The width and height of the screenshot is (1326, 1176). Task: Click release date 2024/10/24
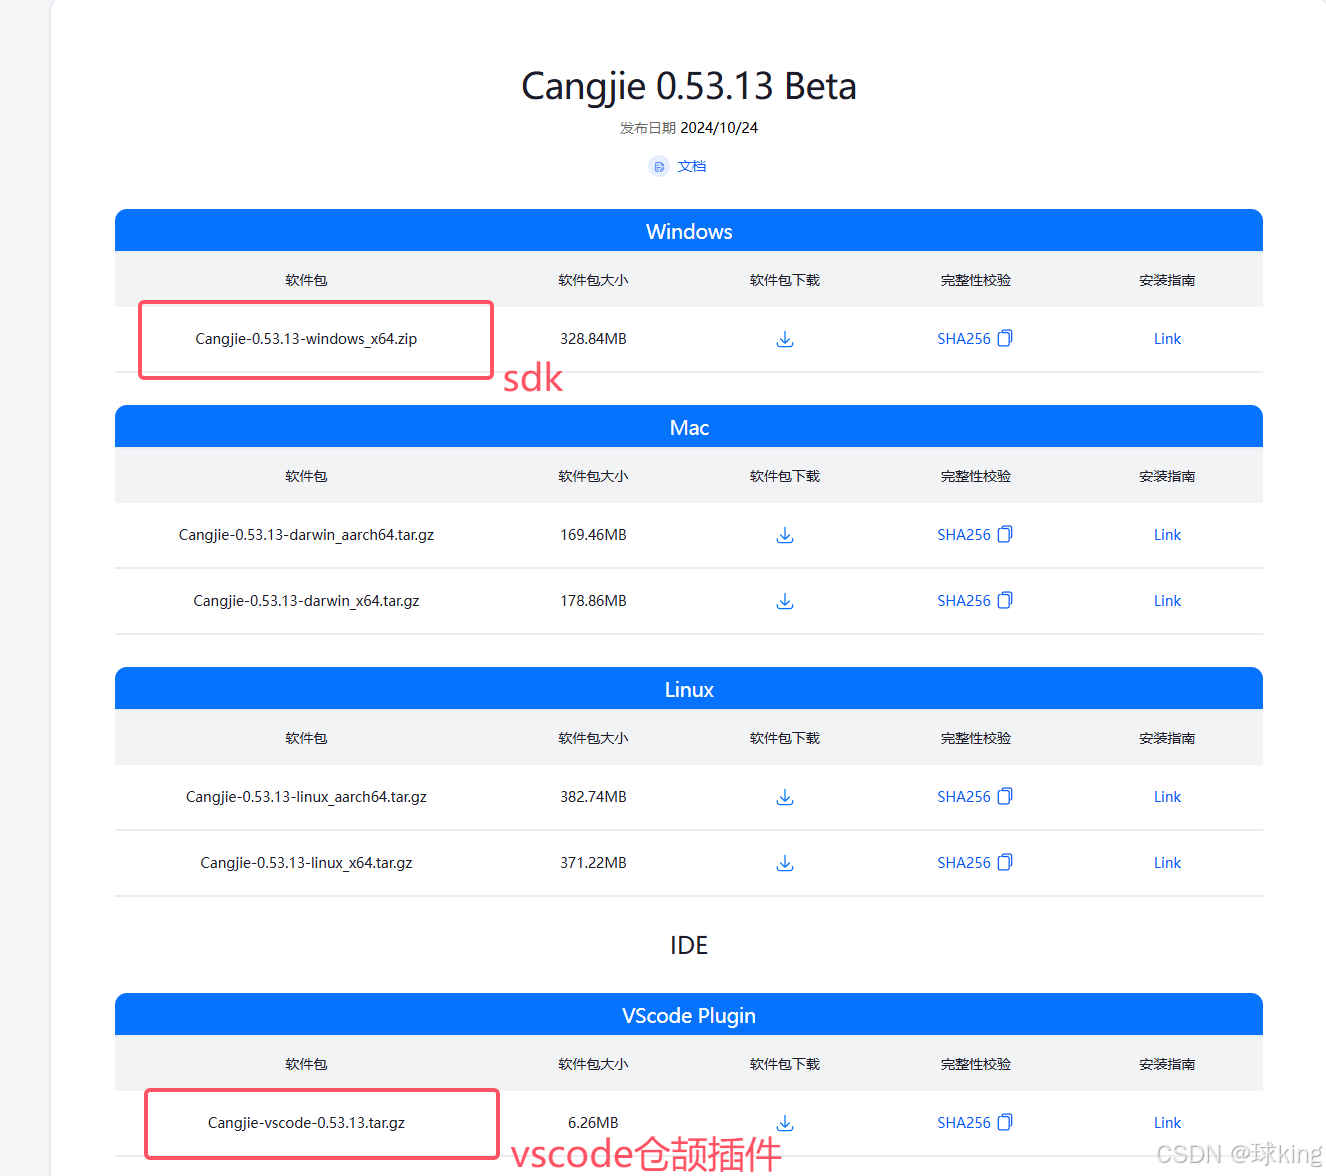coord(719,128)
